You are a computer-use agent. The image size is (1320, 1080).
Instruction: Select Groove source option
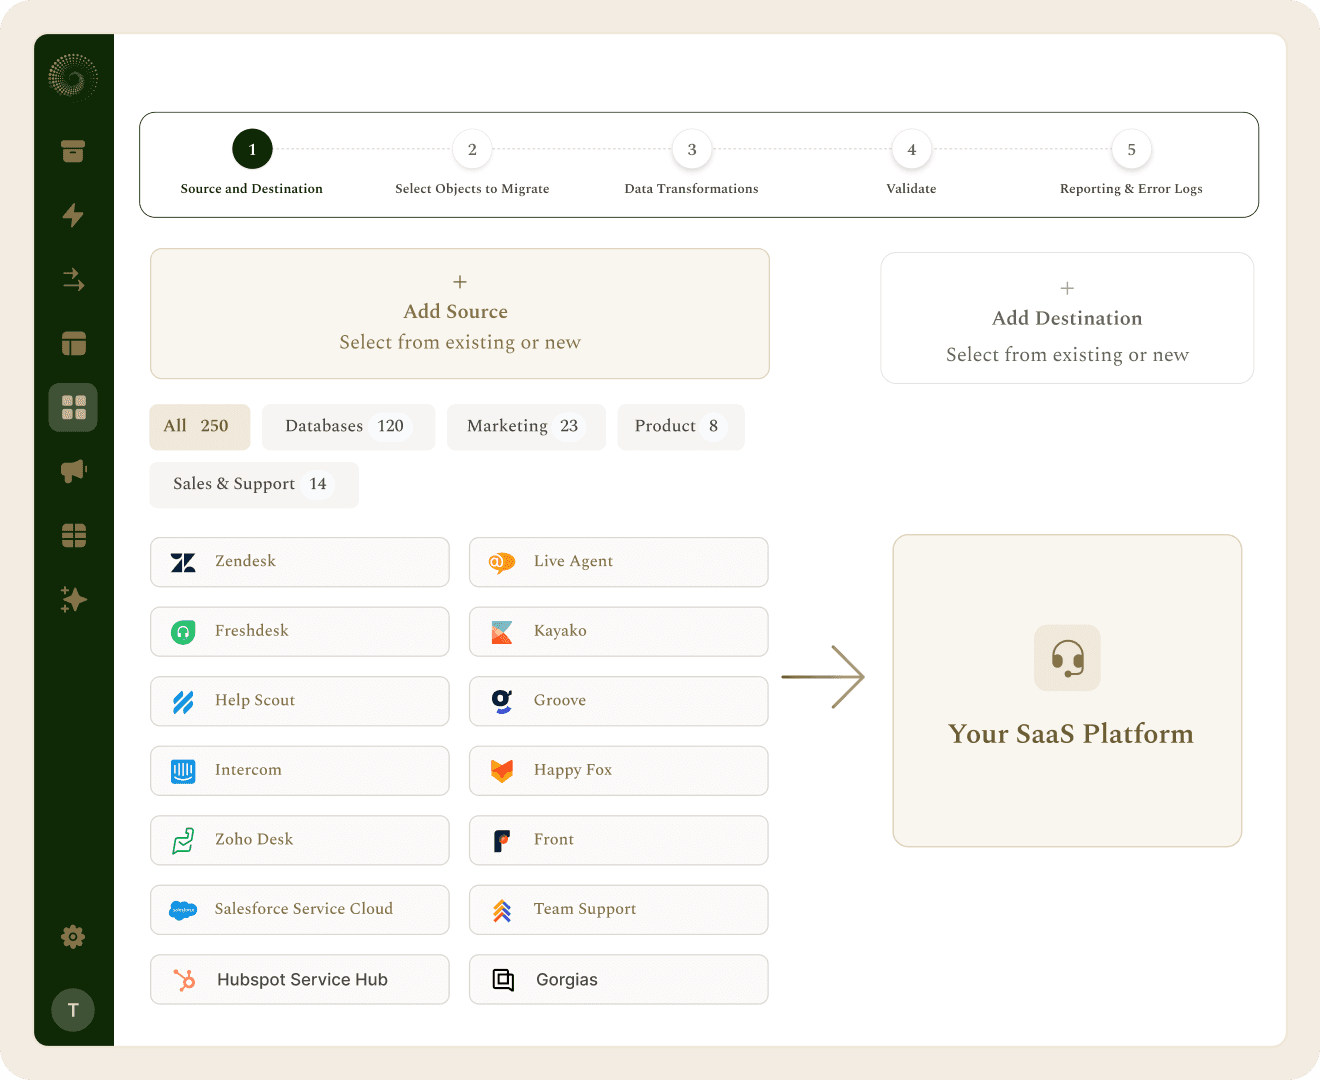pos(619,701)
